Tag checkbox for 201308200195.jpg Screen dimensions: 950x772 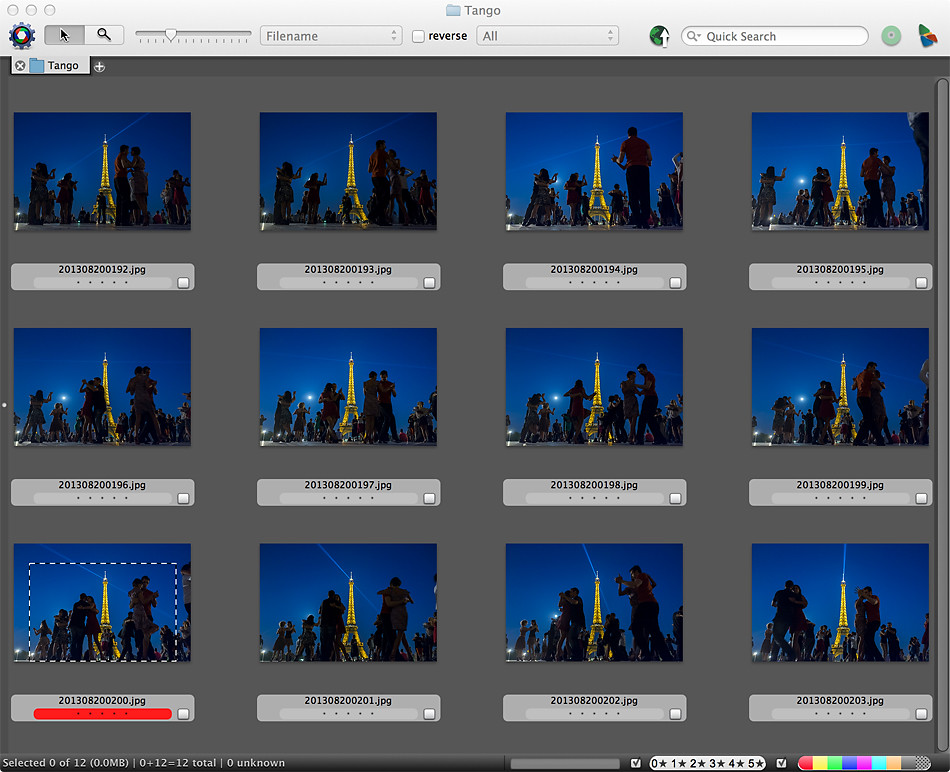(x=921, y=282)
